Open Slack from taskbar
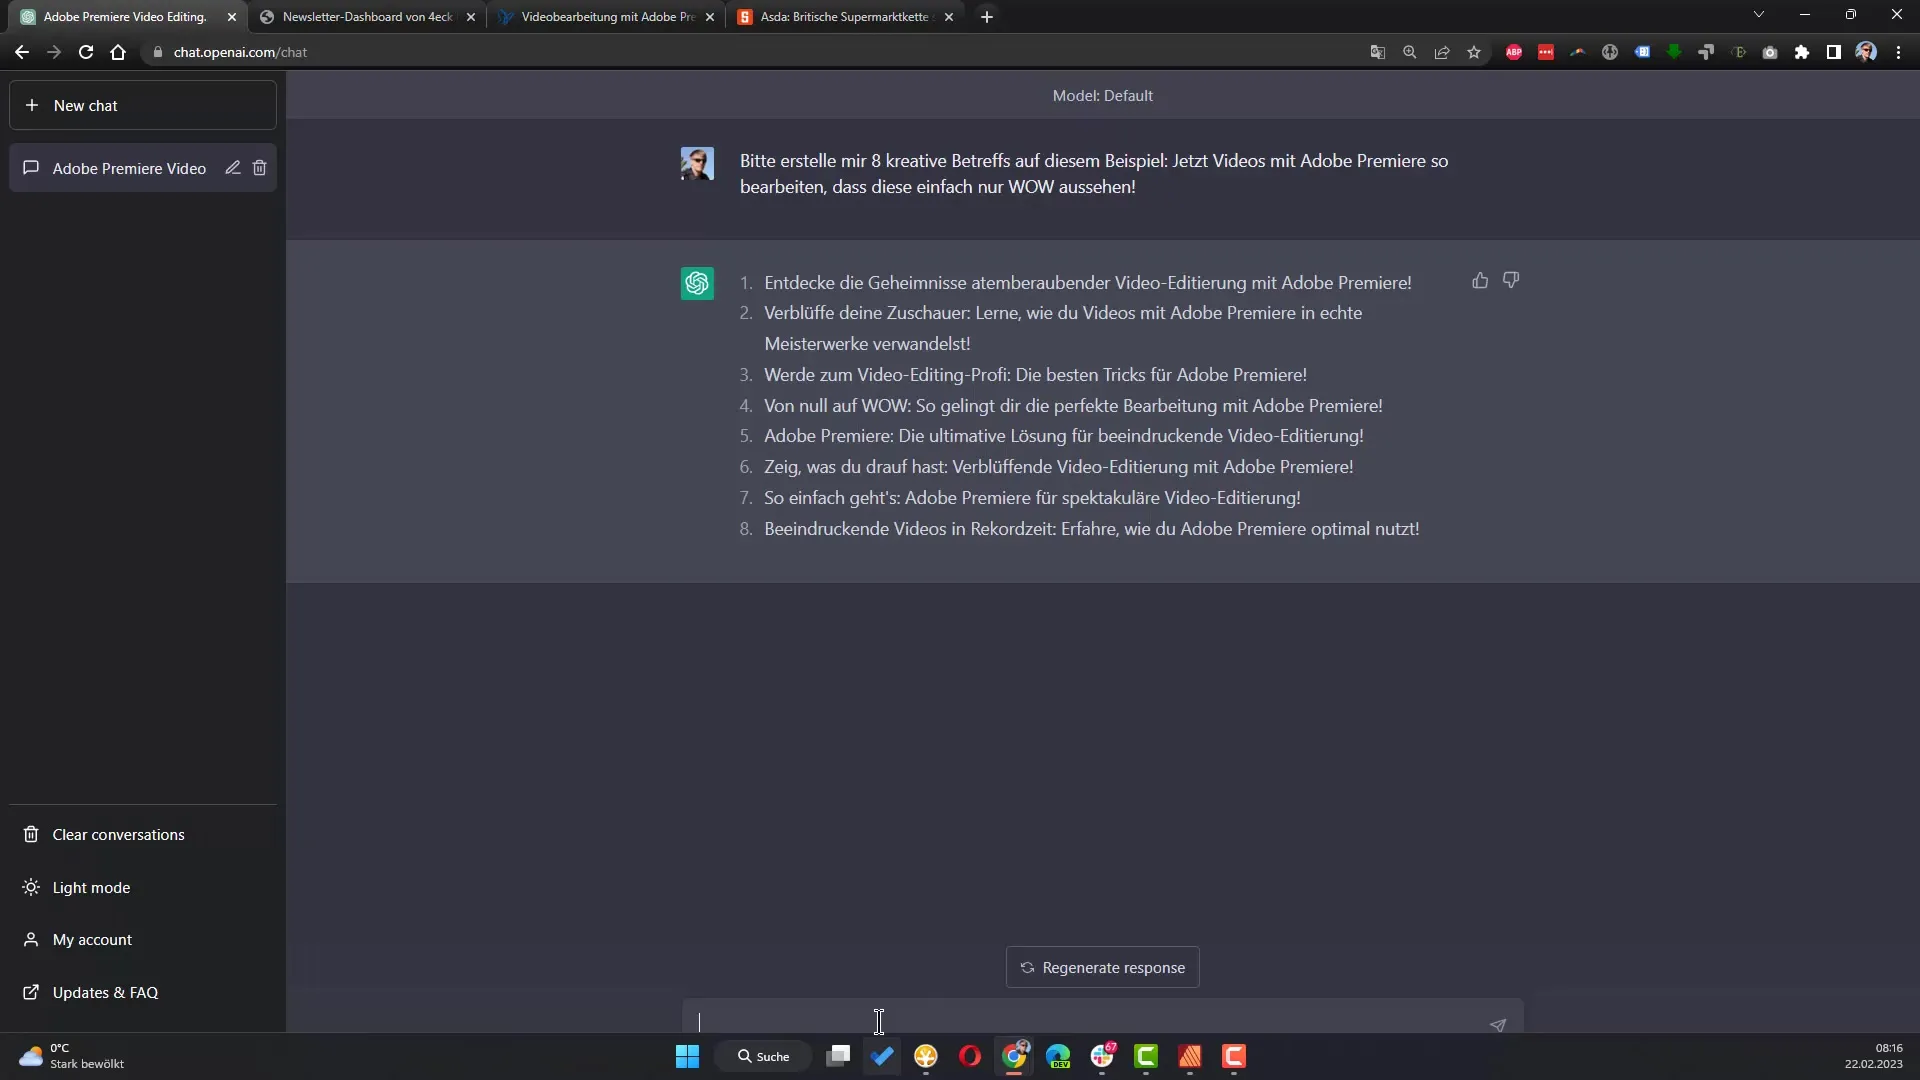 (x=1102, y=1056)
